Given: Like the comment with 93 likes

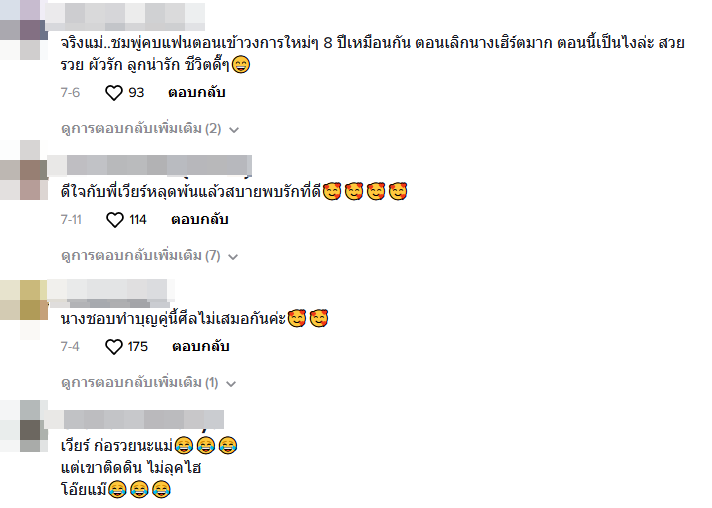Looking at the screenshot, I should [114, 93].
